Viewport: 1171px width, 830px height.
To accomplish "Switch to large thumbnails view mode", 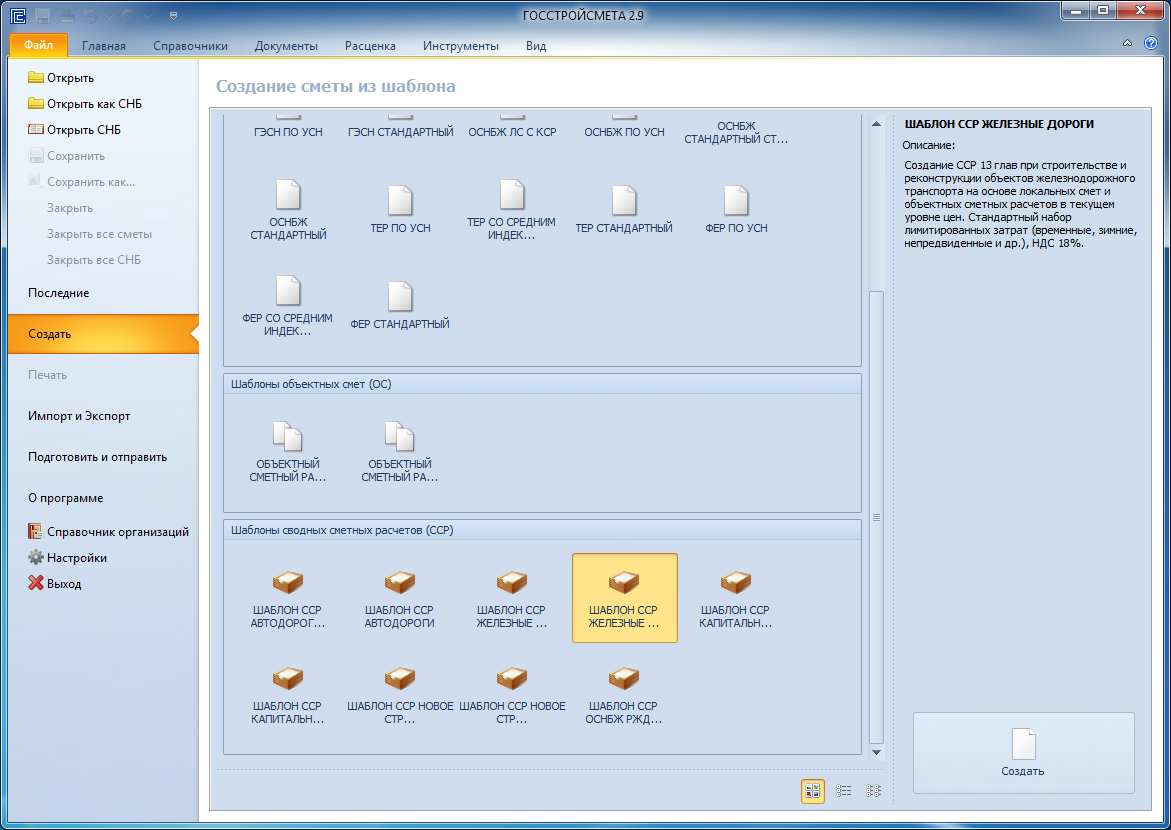I will (813, 790).
